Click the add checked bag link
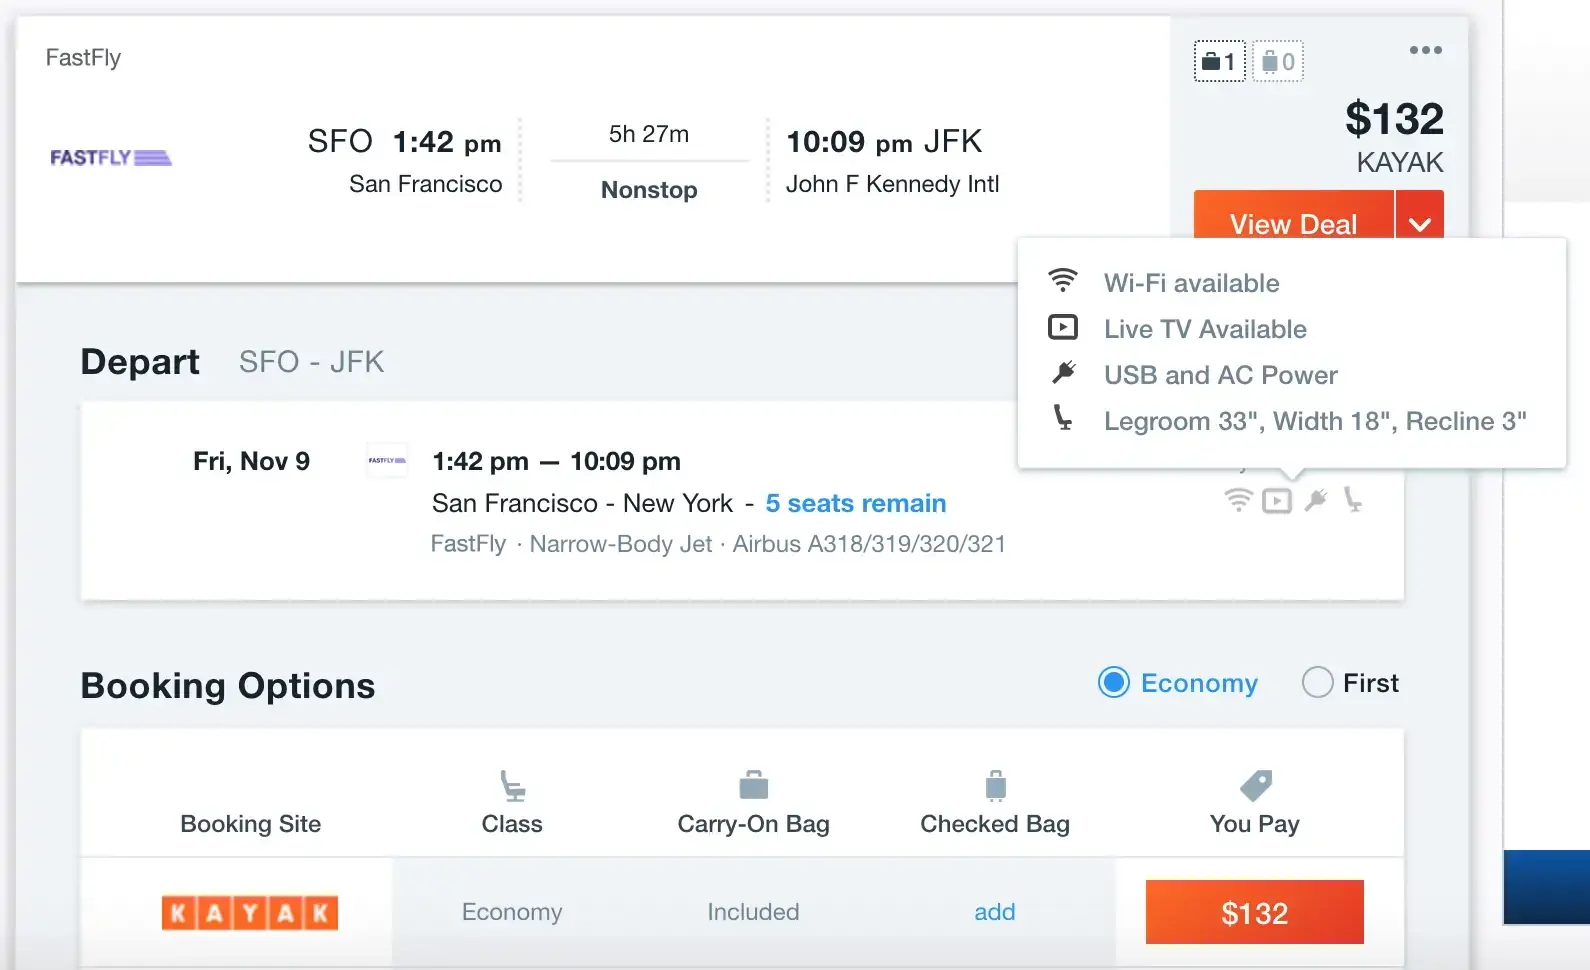This screenshot has height=970, width=1590. click(x=994, y=912)
